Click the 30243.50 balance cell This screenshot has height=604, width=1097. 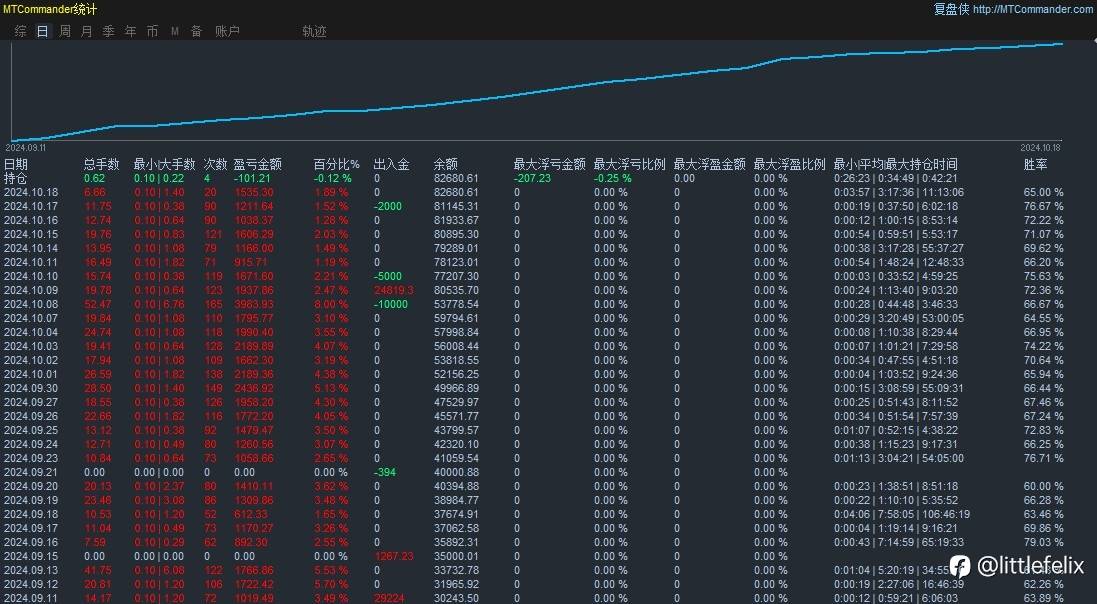click(x=456, y=598)
